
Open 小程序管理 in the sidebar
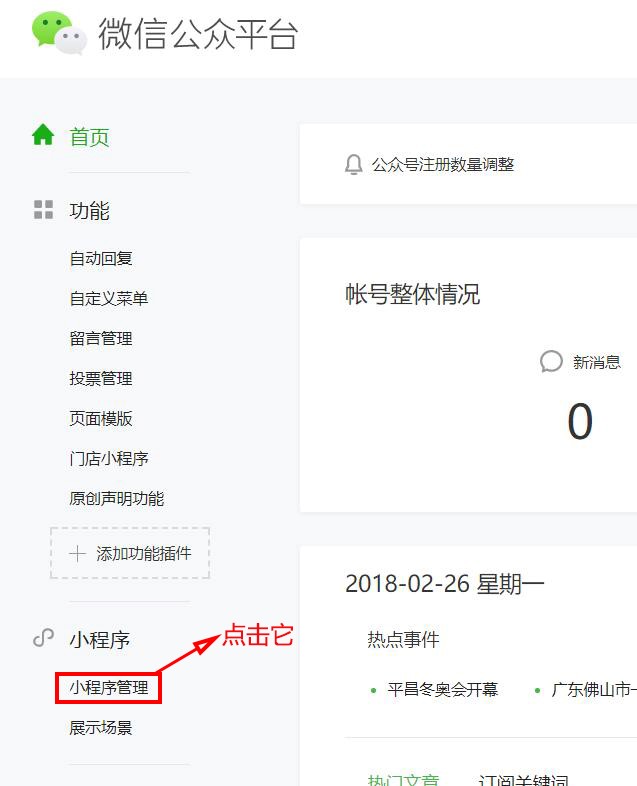[109, 688]
